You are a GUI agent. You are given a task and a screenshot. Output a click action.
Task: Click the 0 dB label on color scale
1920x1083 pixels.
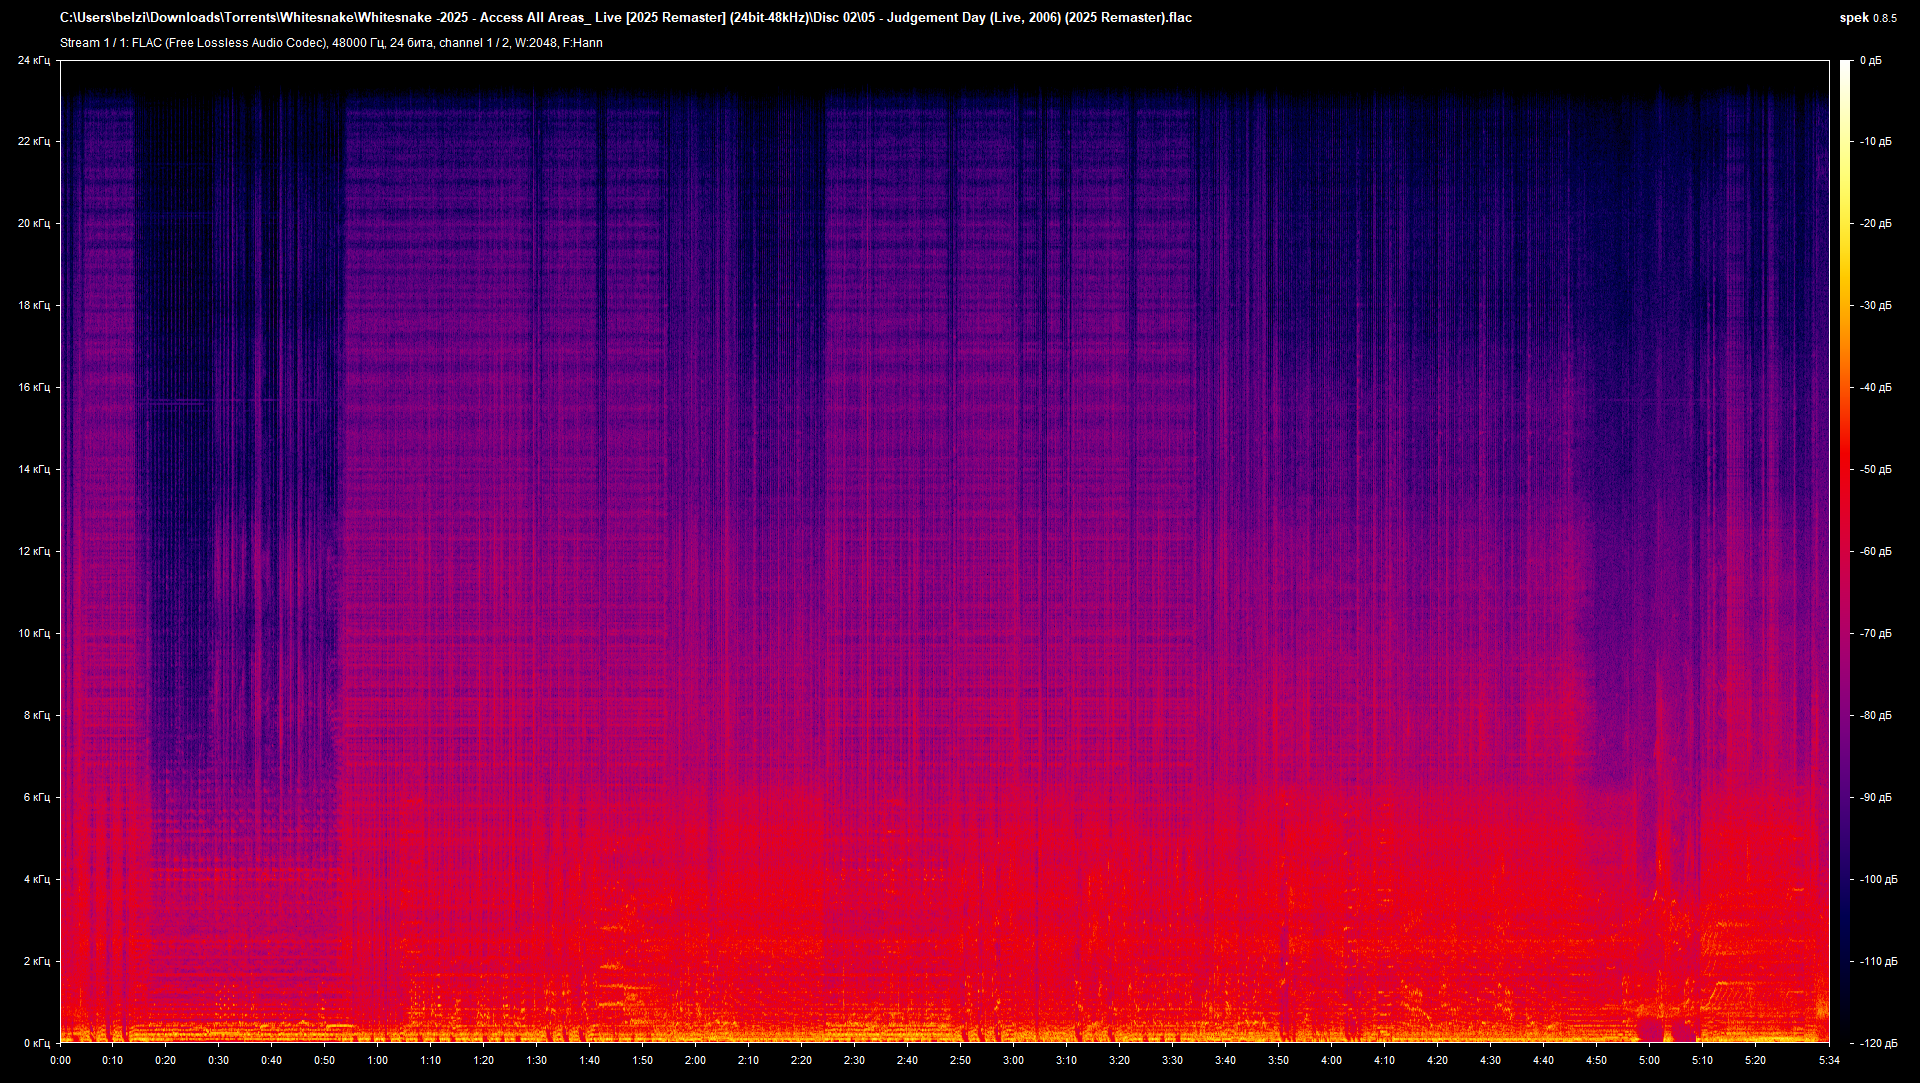click(1871, 61)
